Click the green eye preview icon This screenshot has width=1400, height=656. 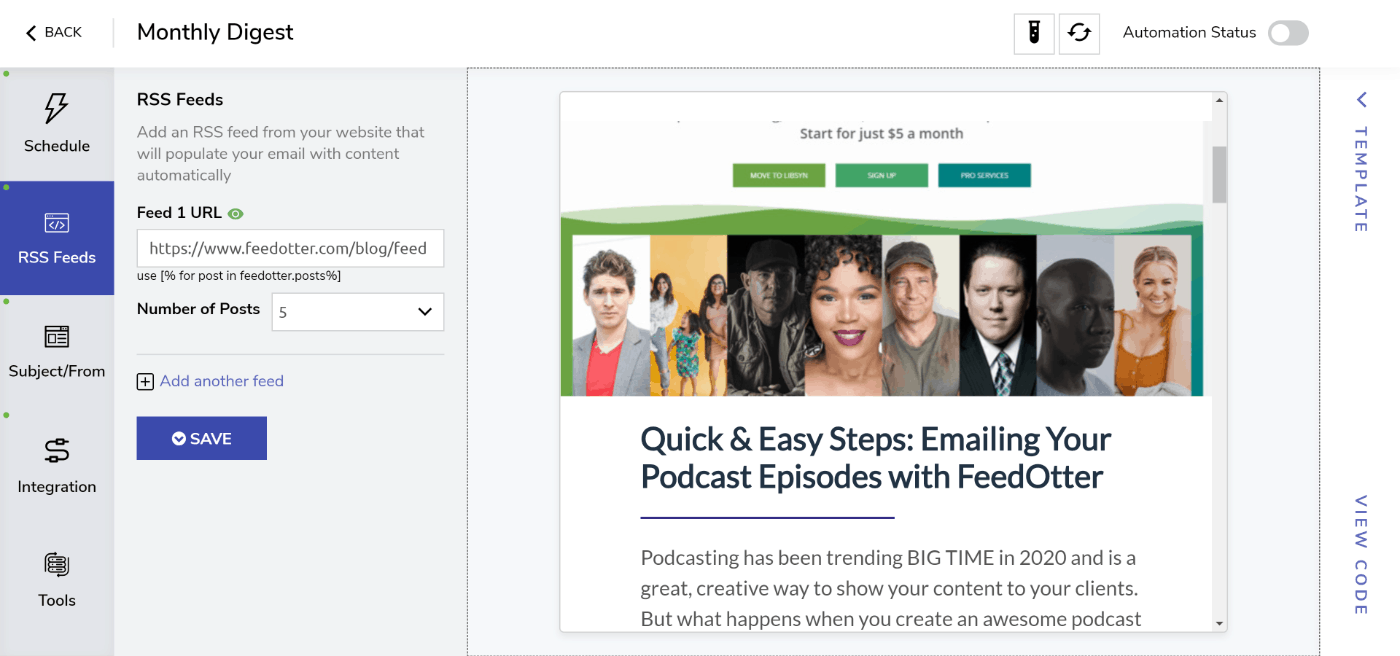click(235, 213)
